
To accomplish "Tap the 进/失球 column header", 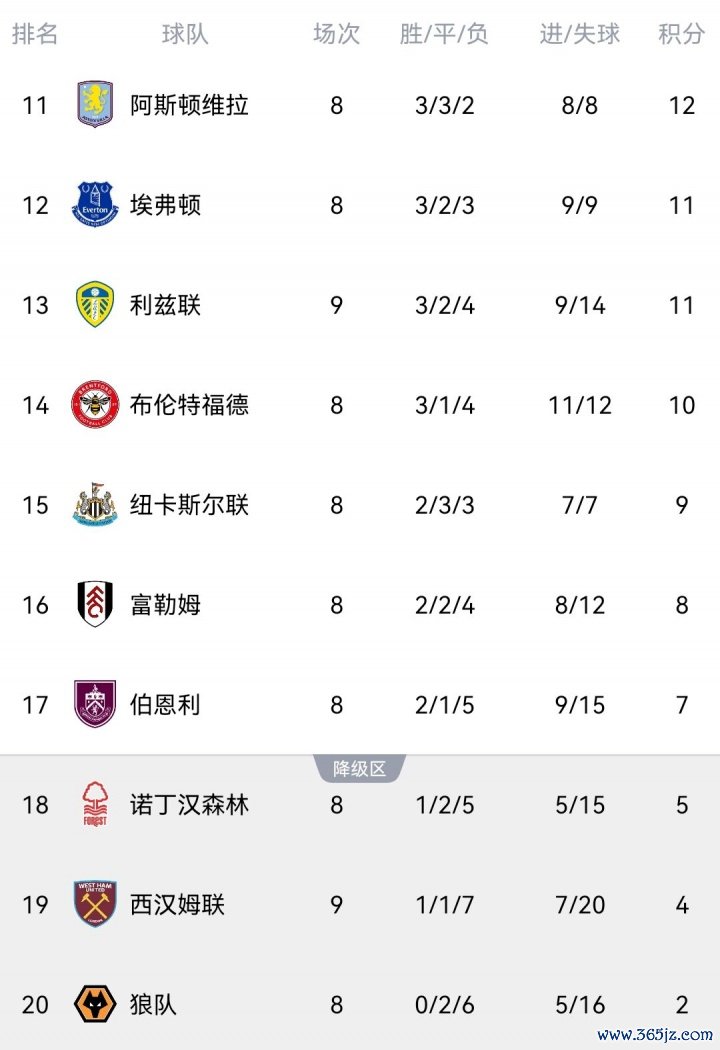I will coord(580,34).
